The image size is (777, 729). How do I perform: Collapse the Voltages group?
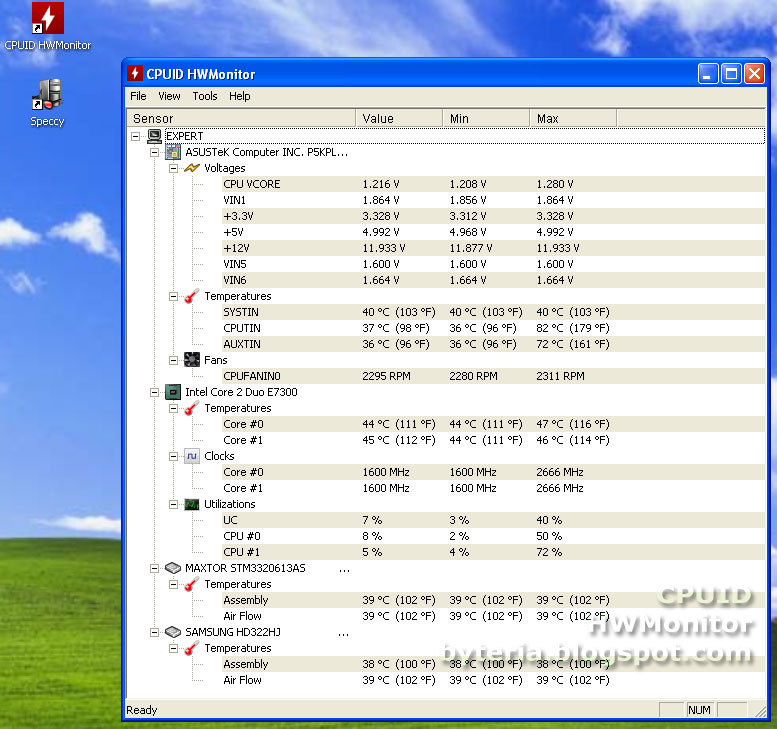point(173,168)
